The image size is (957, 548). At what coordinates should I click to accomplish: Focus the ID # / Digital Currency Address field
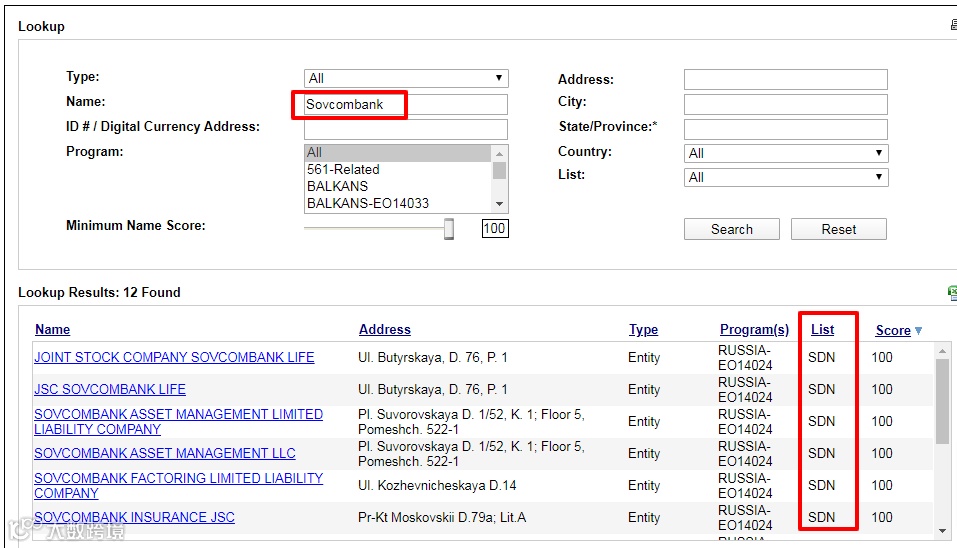406,129
